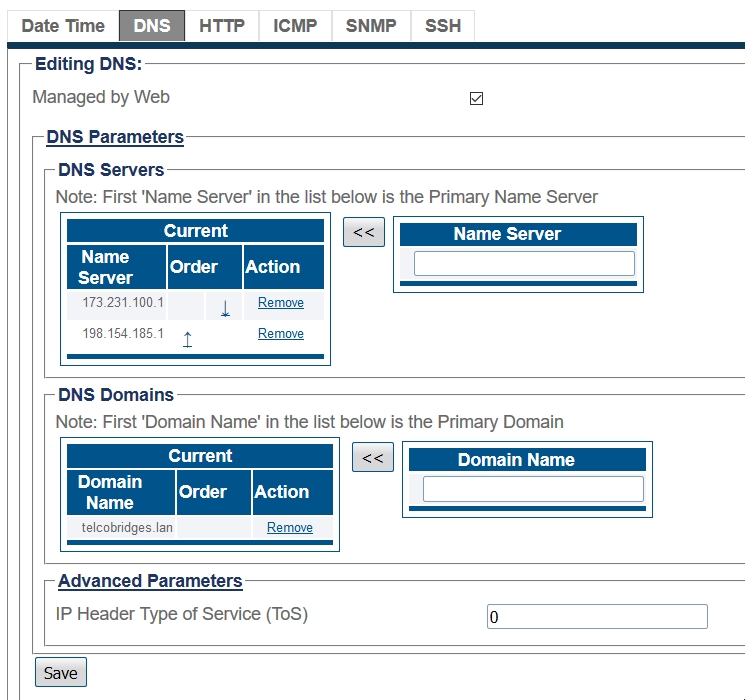Remove name server 173.231.100.1

(x=280, y=303)
